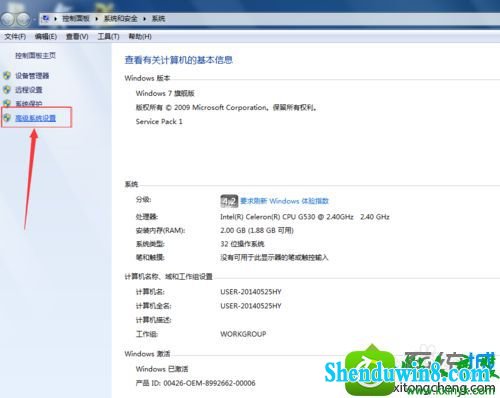Viewport: 500px width, 398px height.
Task: Click 系统和安全 in the address breadcrumb
Action: (120, 19)
